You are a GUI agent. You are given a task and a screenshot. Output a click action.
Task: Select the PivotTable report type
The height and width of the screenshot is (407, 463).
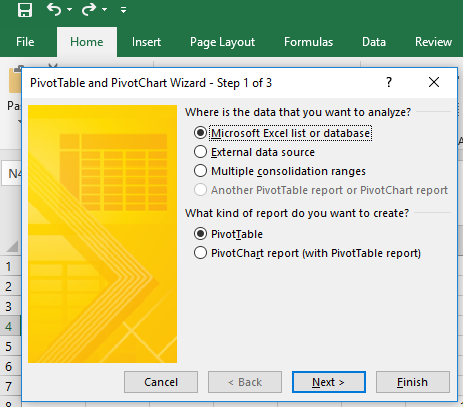228,234
